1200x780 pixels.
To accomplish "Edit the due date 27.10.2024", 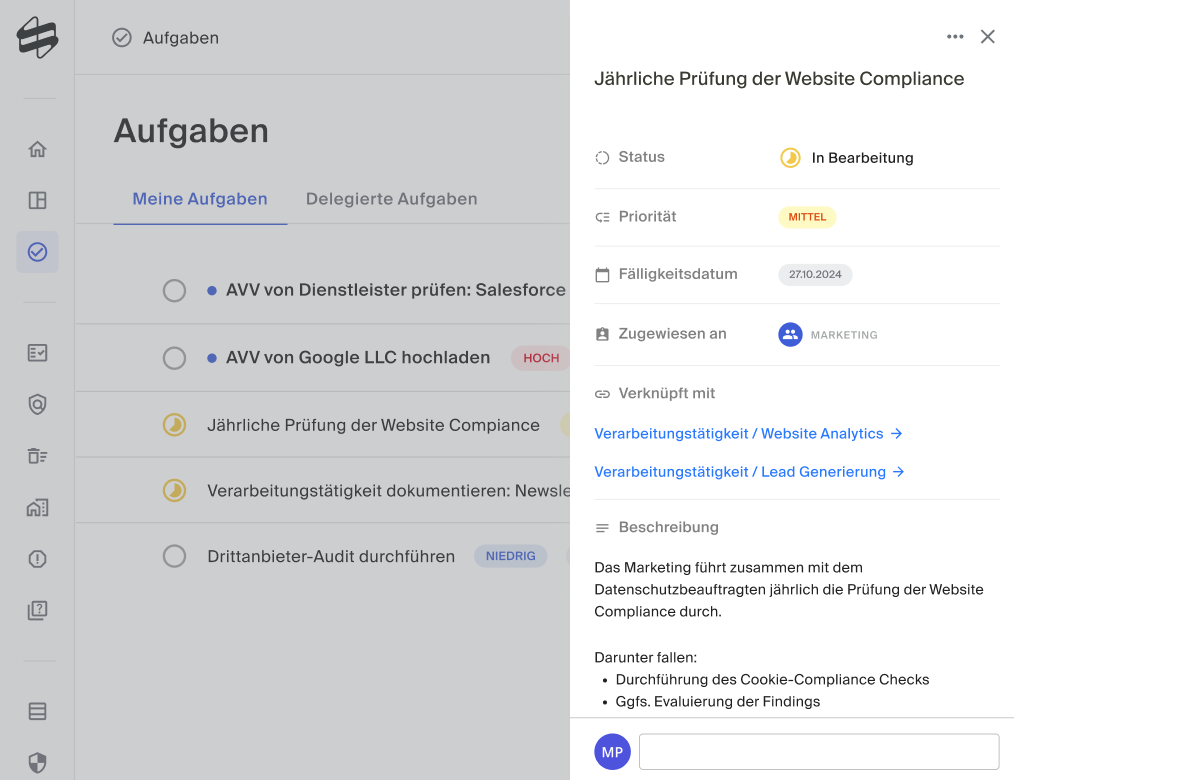I will pyautogui.click(x=815, y=275).
